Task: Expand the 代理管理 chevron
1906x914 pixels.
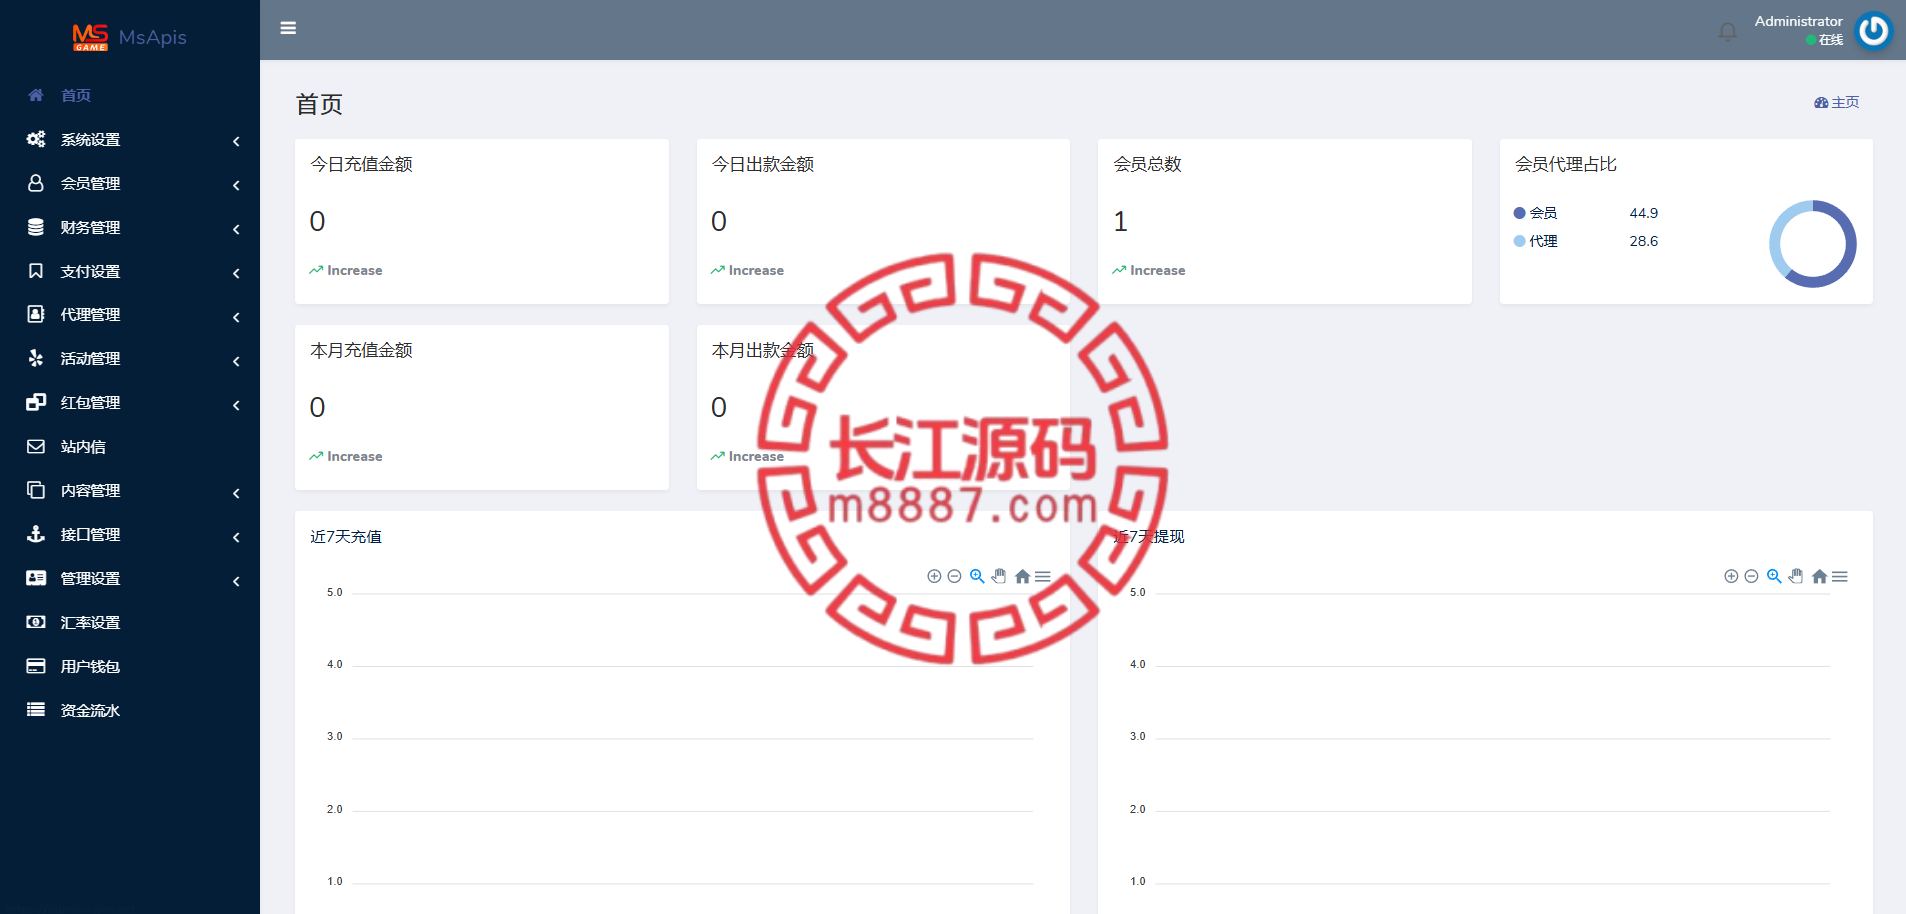Action: pos(236,317)
